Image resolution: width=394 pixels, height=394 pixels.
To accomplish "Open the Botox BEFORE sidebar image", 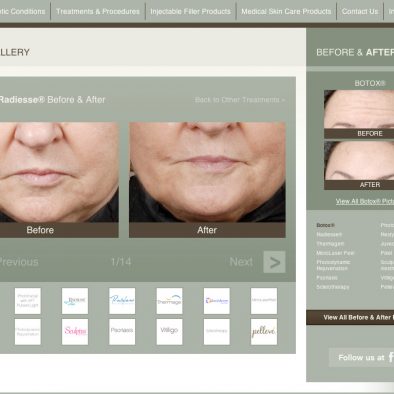I will tap(359, 114).
